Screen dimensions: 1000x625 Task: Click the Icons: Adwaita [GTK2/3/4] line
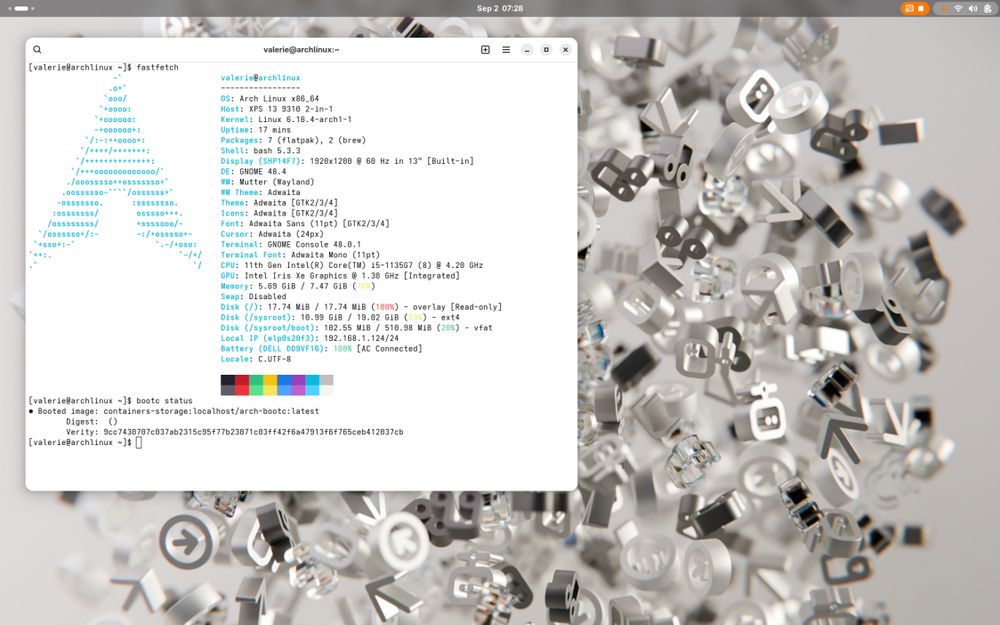(x=279, y=213)
